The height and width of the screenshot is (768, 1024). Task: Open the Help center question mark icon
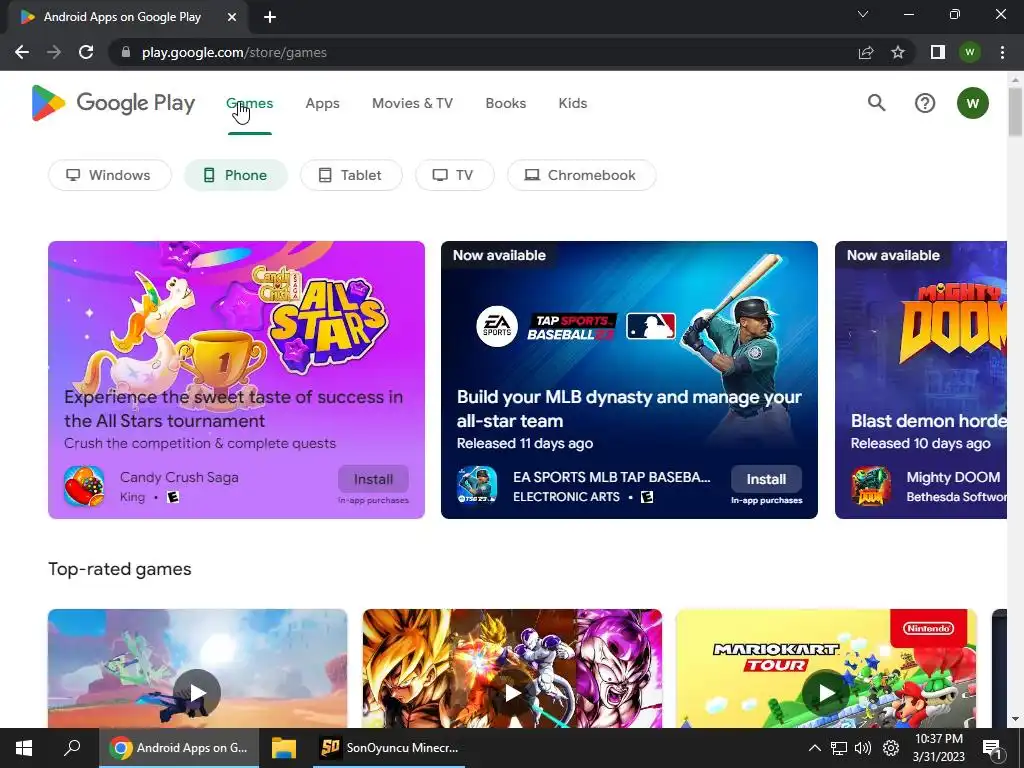tap(925, 103)
